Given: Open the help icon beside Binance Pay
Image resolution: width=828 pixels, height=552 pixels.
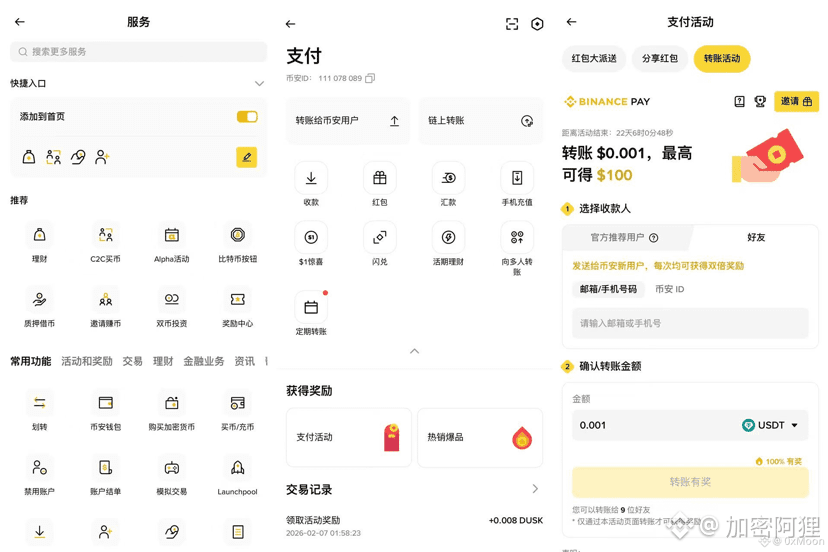Looking at the screenshot, I should click(x=739, y=101).
